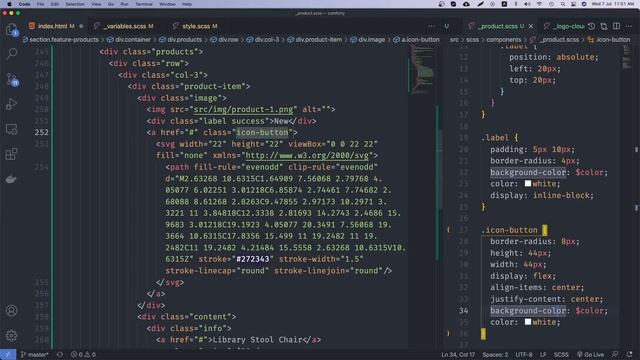Screen dimensions: 640x360
Task: Click the Go Live server button
Action: tap(590, 354)
